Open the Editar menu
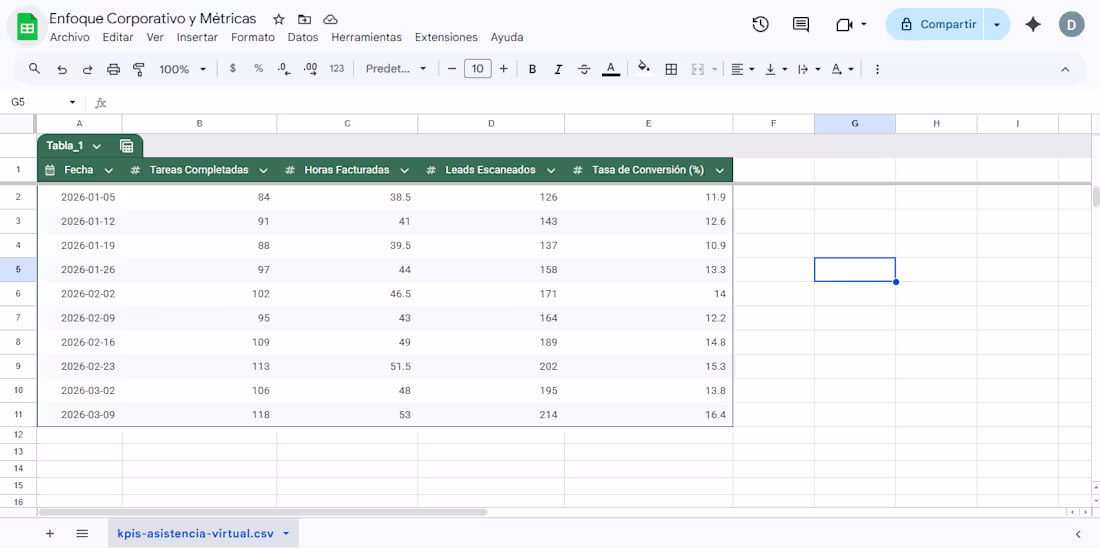The height and width of the screenshot is (548, 1100). tap(118, 37)
